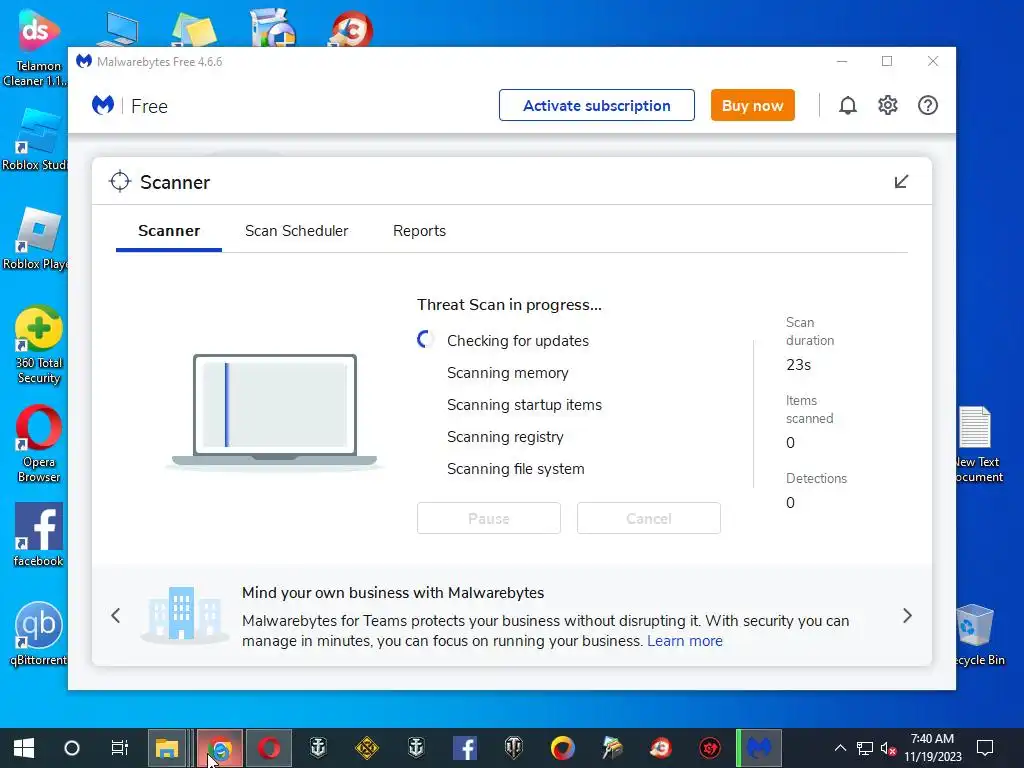This screenshot has width=1024, height=768.
Task: Select the Roblox Studio desktop icon
Action: (36, 139)
